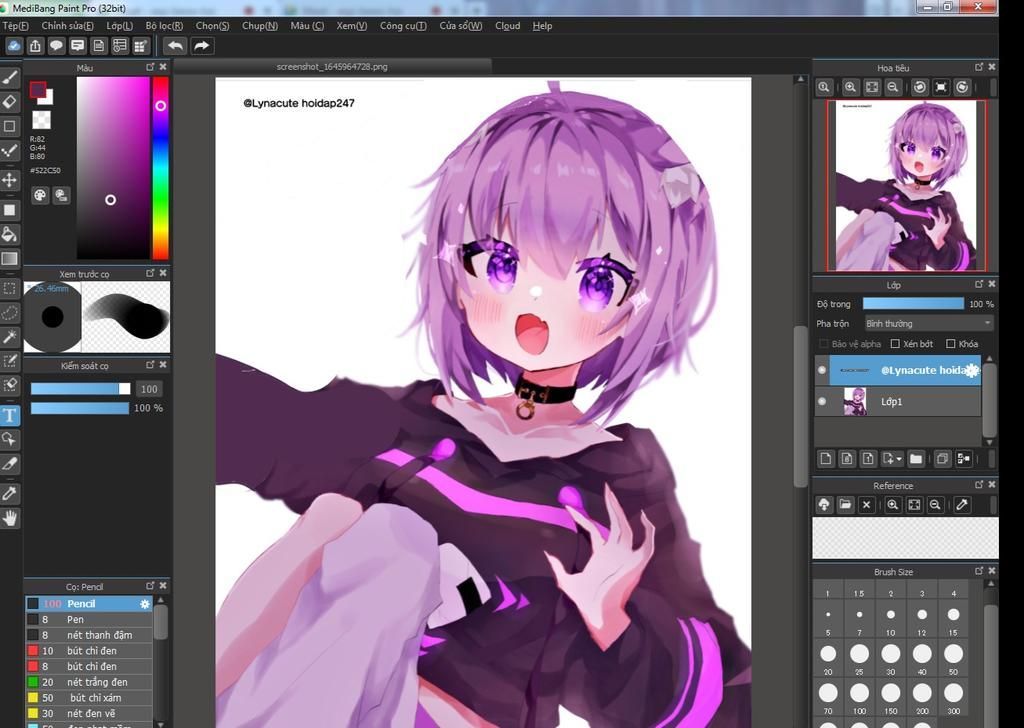Select the nét thanh đậm brush
Screen dimensions: 1024x728
point(89,635)
